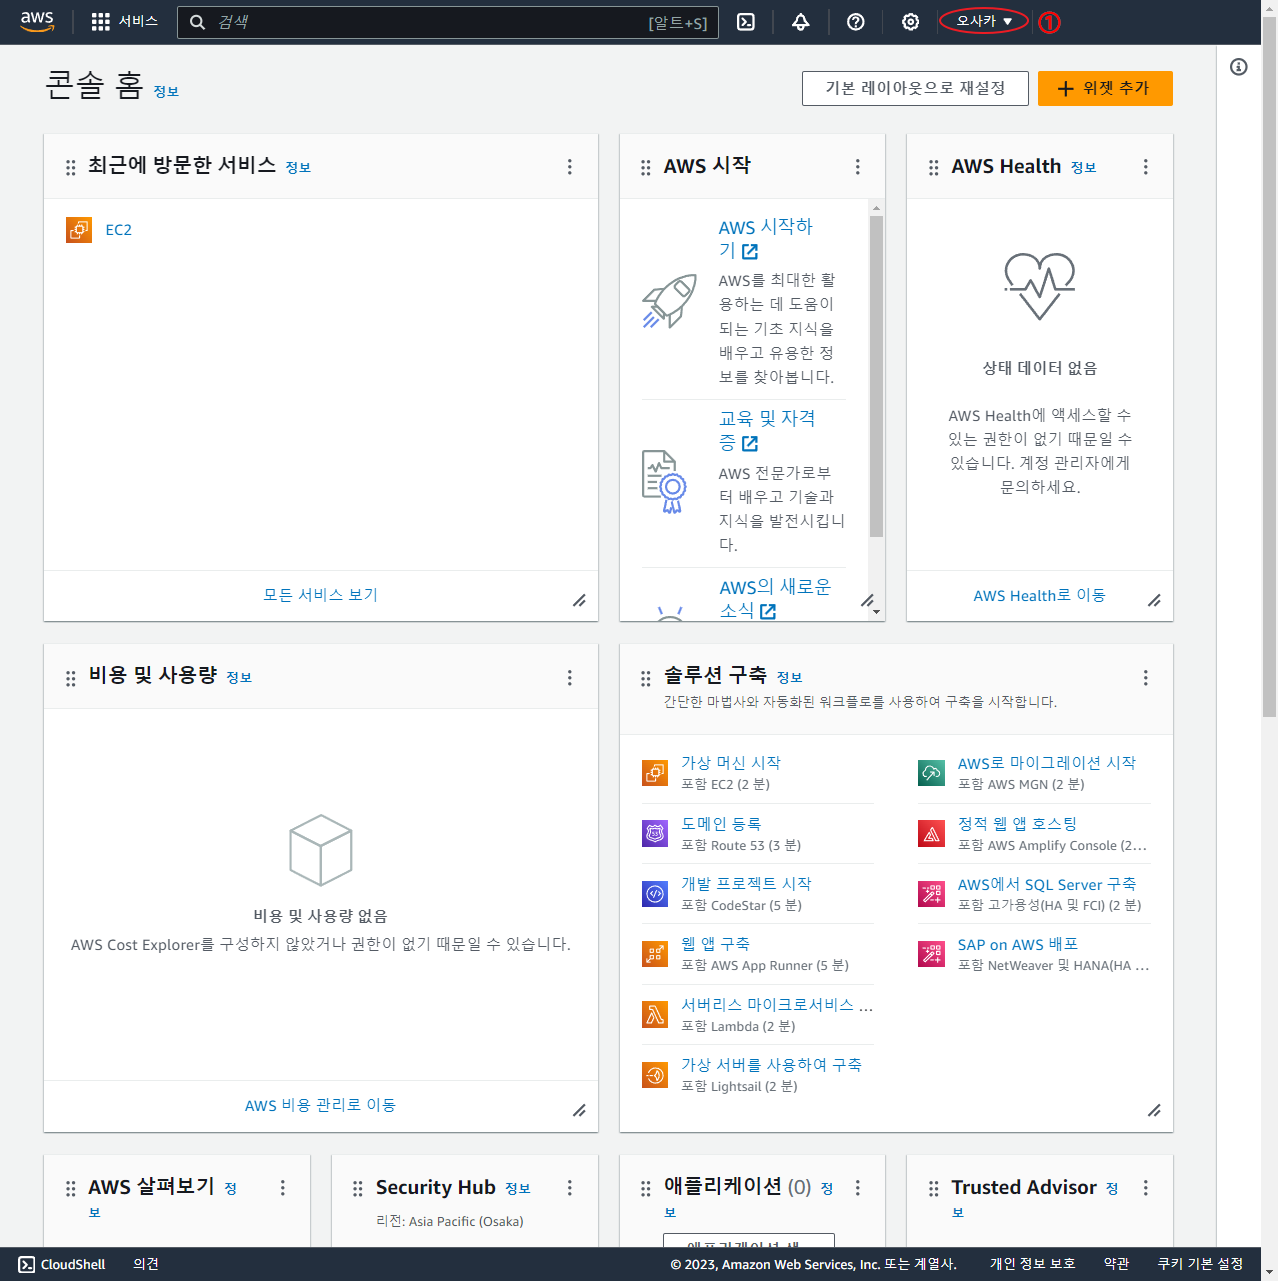Screen dimensions: 1278x1281
Task: Open 쿠키 기본 설정 footer link
Action: (x=1200, y=1264)
